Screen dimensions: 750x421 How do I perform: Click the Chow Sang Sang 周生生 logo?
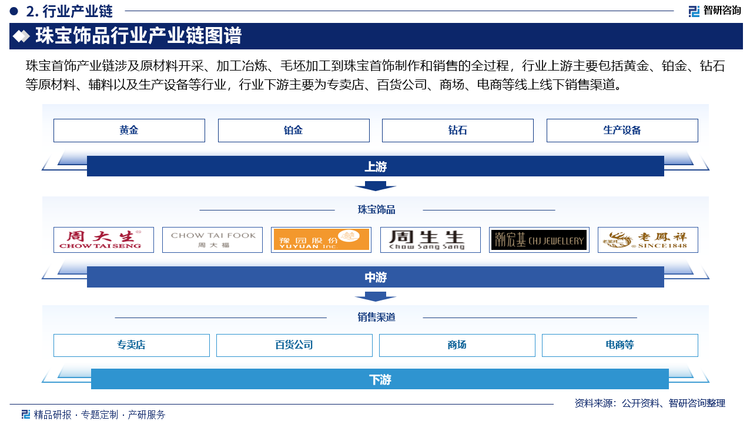(x=430, y=240)
